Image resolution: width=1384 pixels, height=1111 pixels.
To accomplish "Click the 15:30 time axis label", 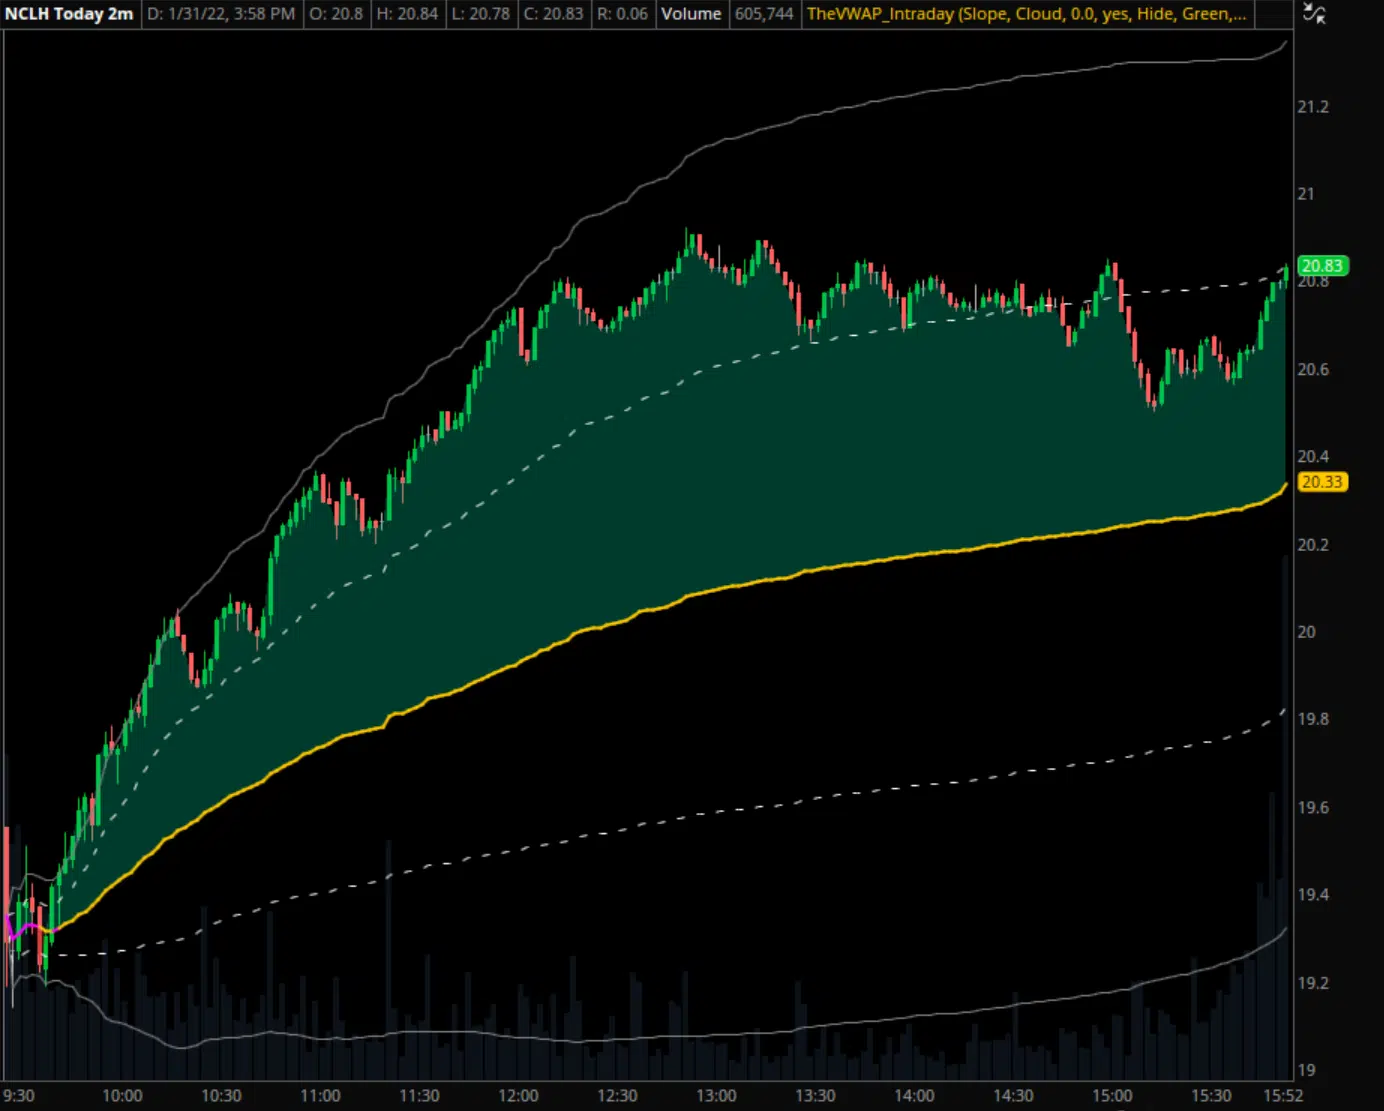I will (x=1211, y=1096).
